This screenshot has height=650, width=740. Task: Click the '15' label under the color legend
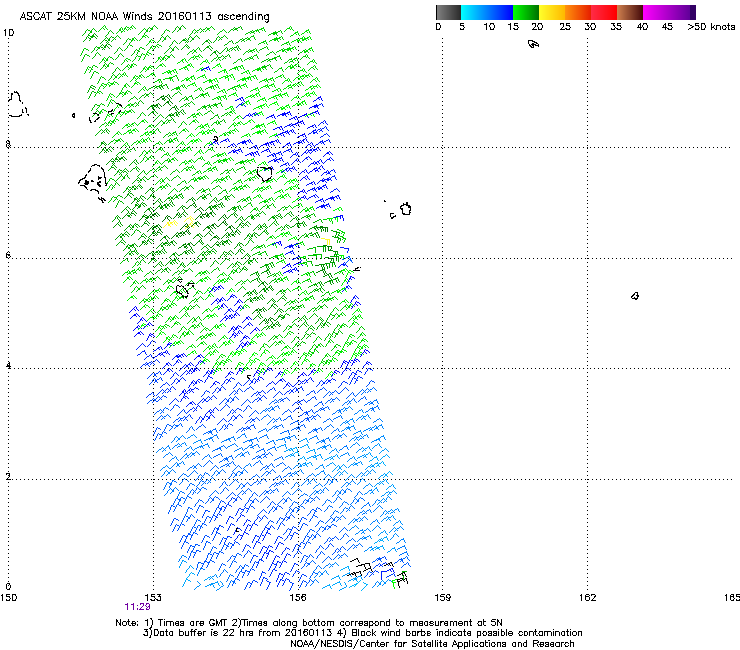coord(513,27)
